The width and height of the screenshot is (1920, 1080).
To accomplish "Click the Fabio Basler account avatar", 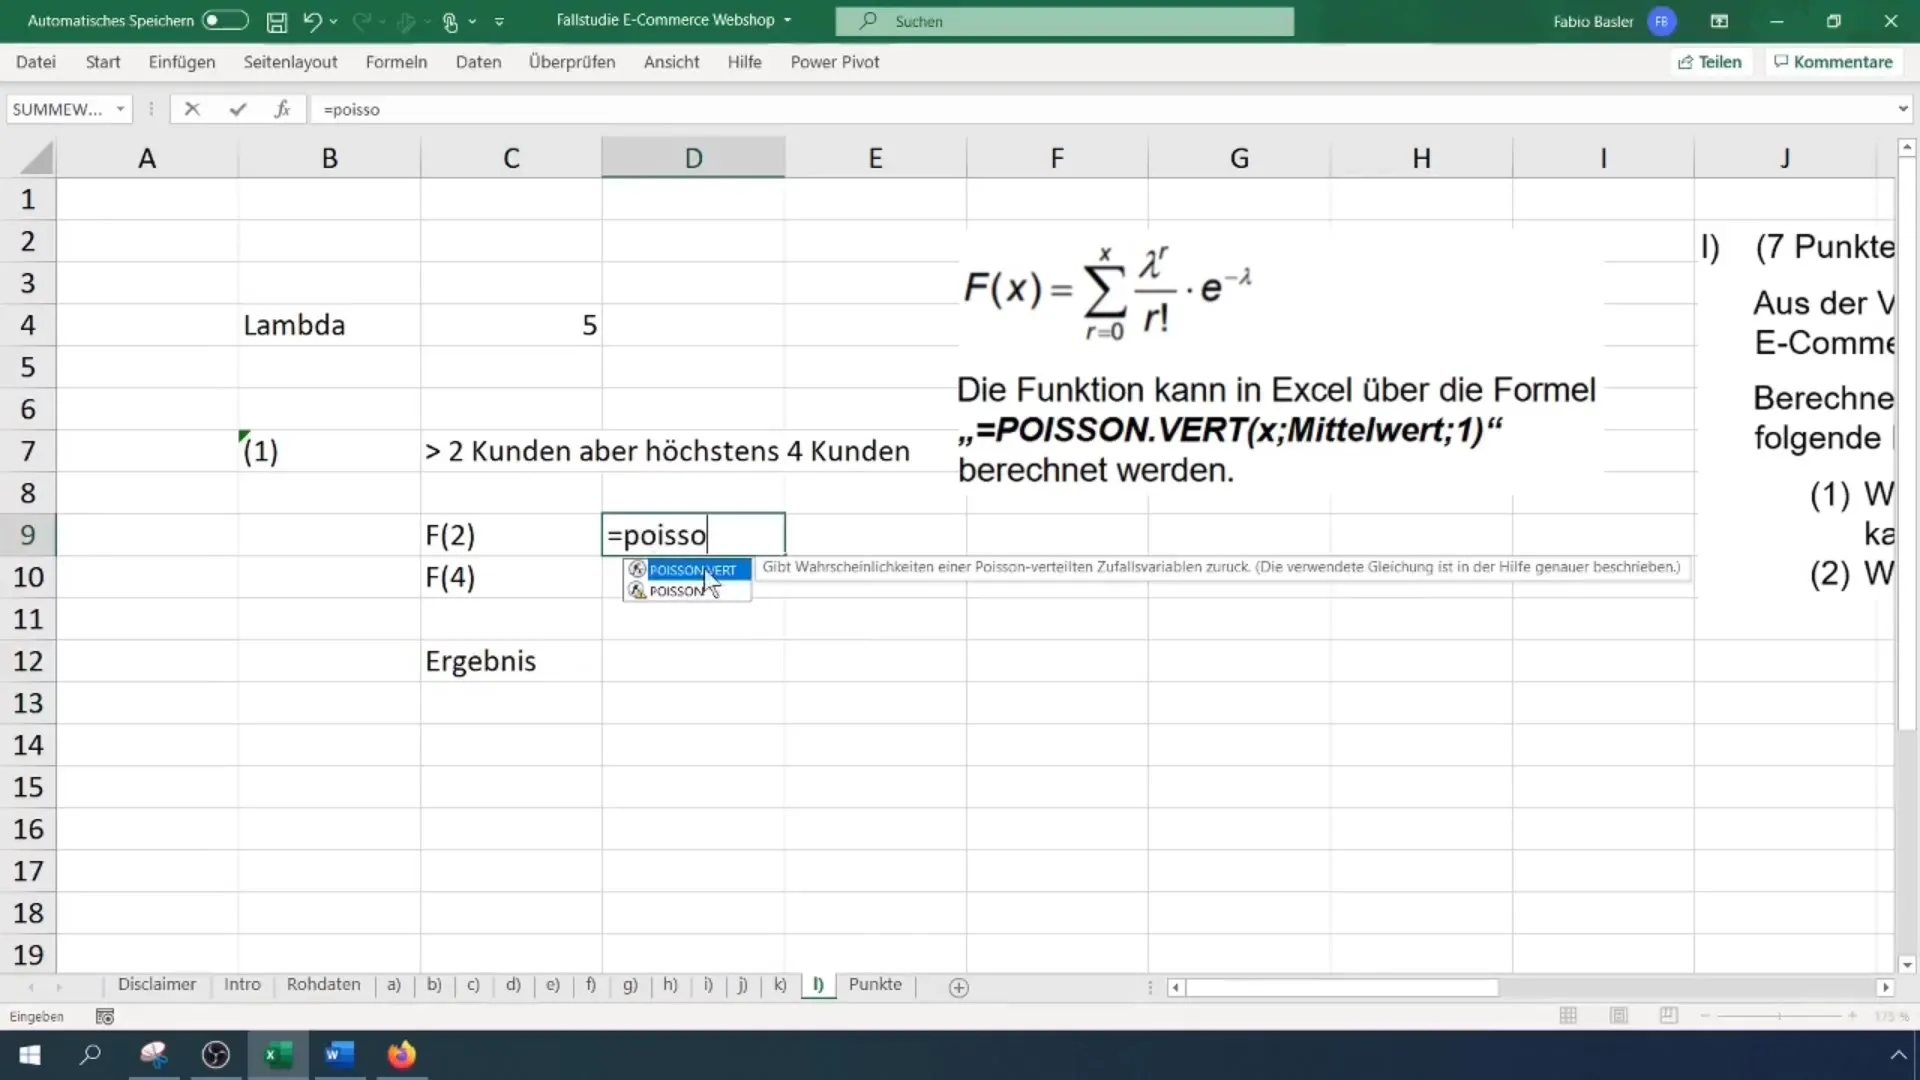I will point(1662,21).
